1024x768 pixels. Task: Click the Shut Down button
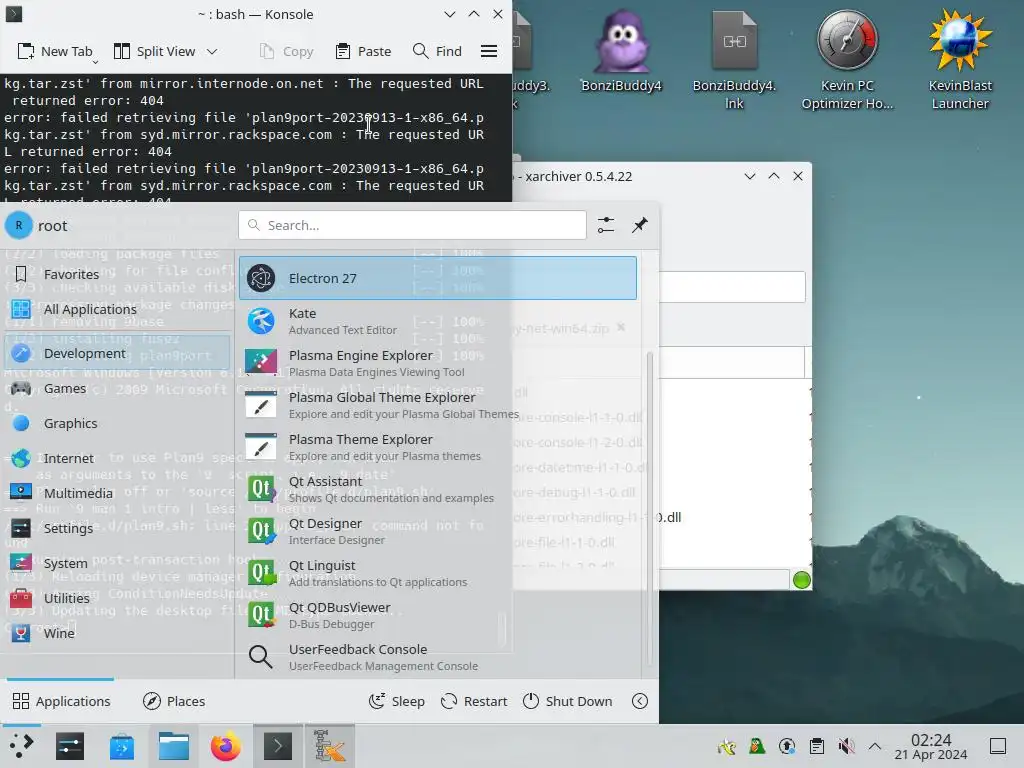[x=568, y=701]
